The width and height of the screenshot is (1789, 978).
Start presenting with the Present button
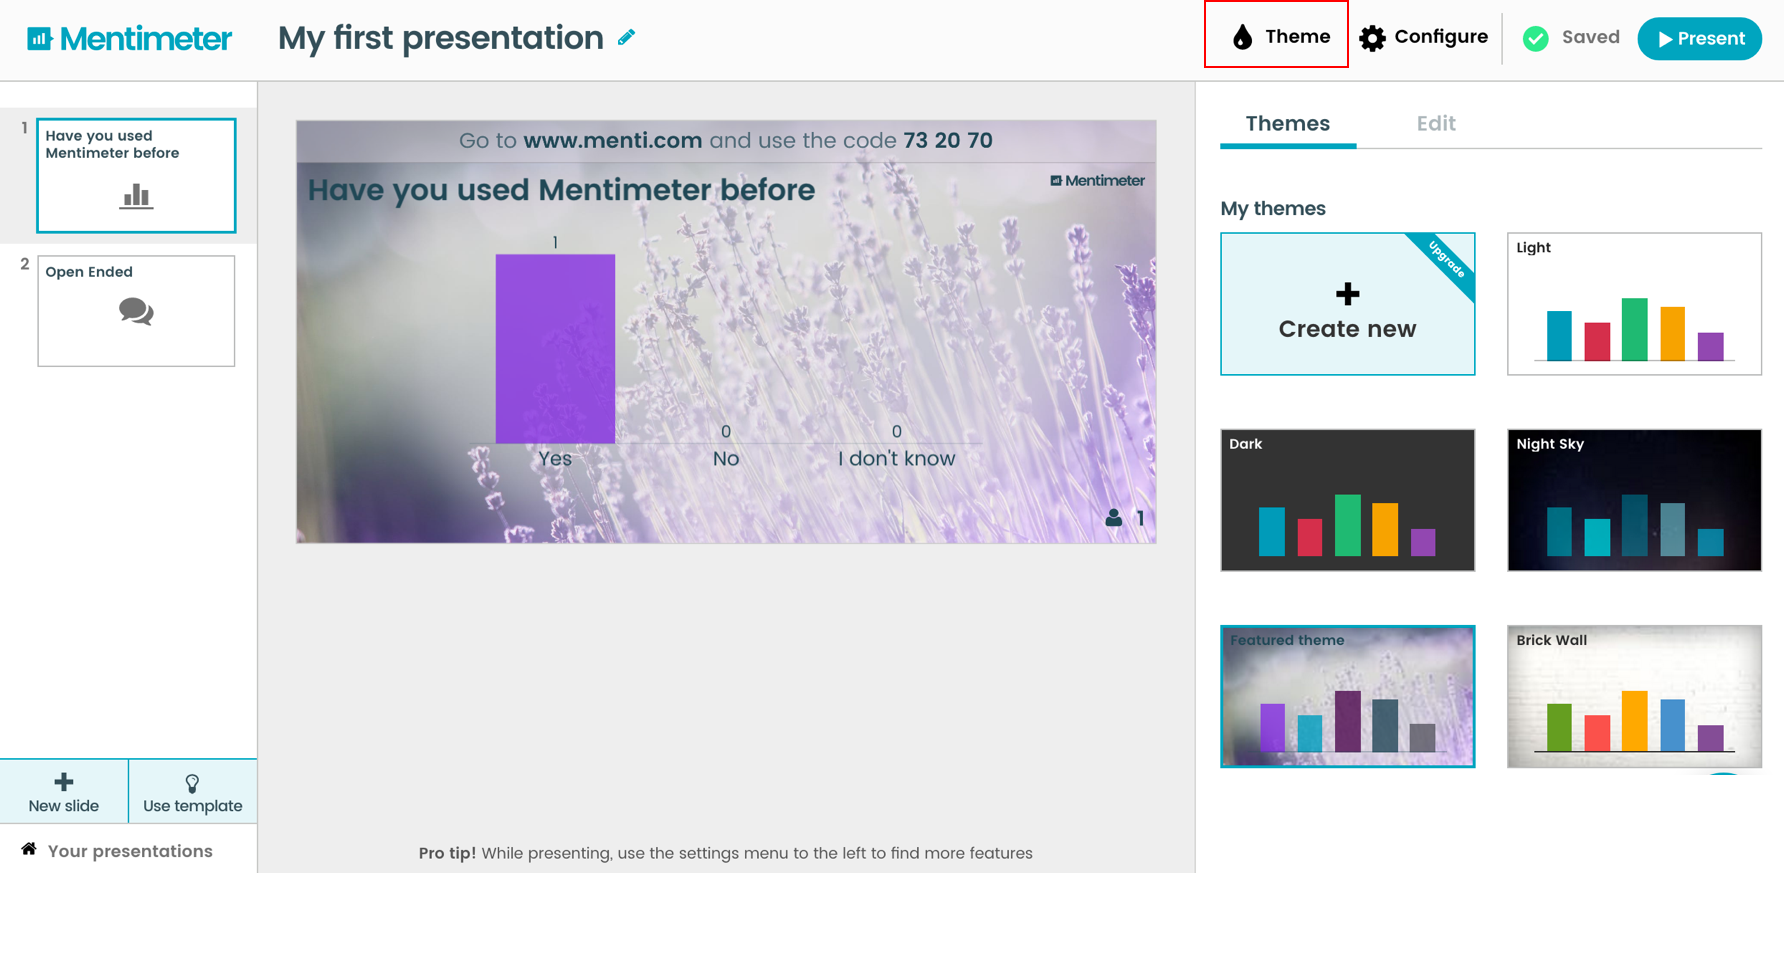click(x=1699, y=39)
